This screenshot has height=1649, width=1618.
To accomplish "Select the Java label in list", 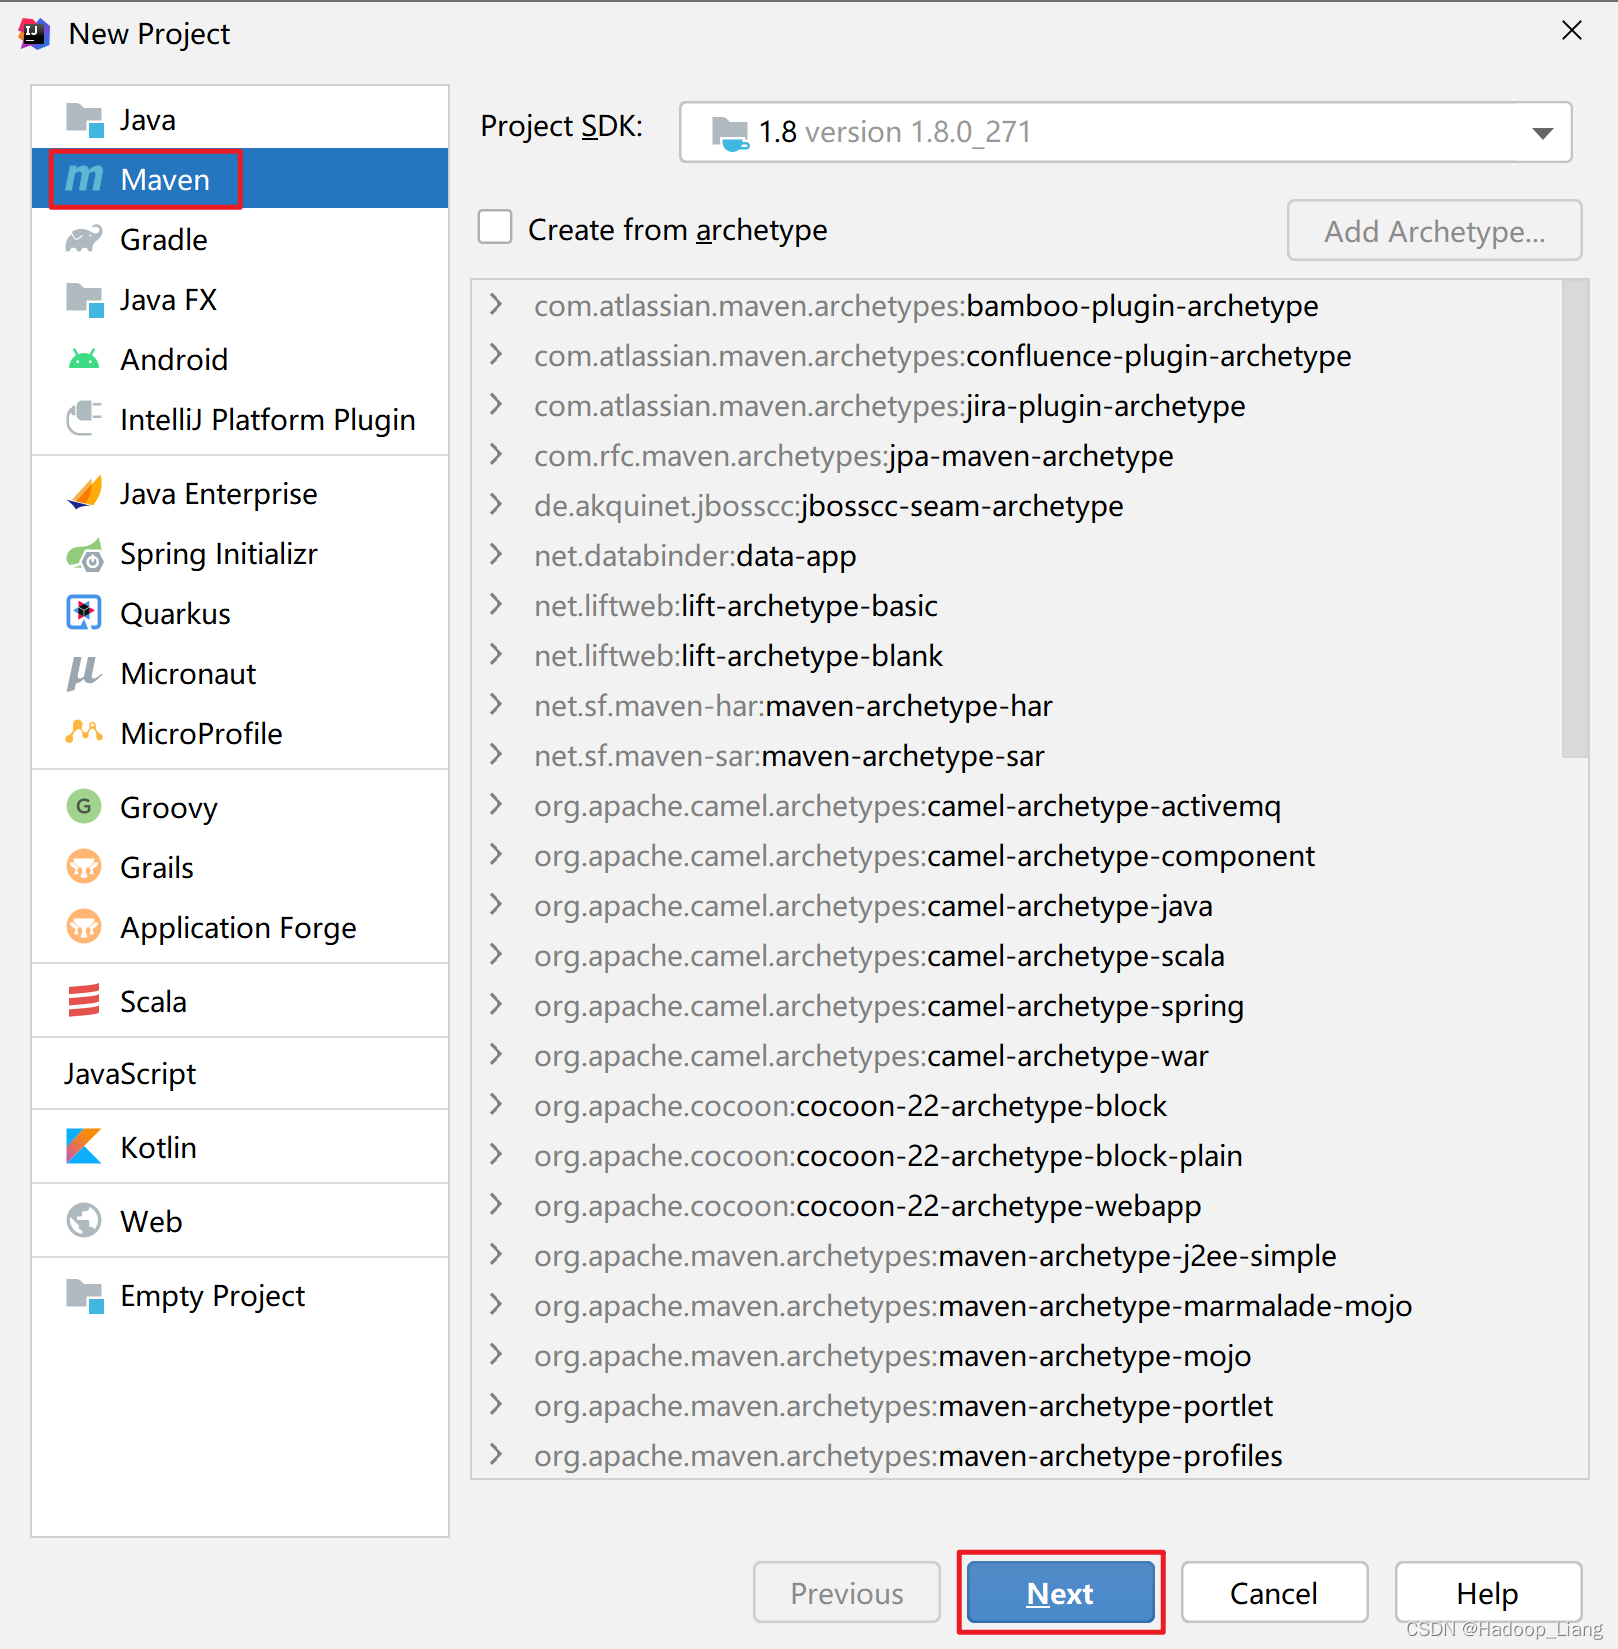I will (x=148, y=120).
